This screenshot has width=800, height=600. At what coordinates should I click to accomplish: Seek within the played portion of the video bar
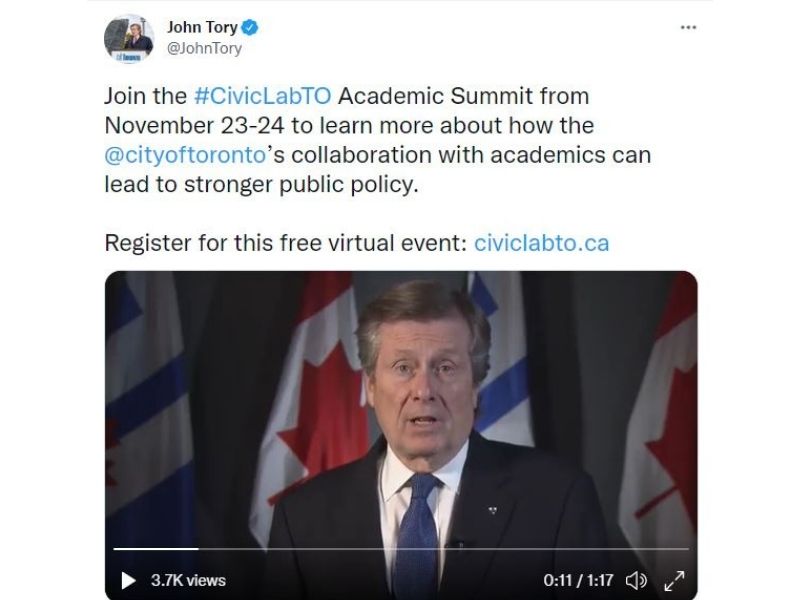pyautogui.click(x=156, y=549)
